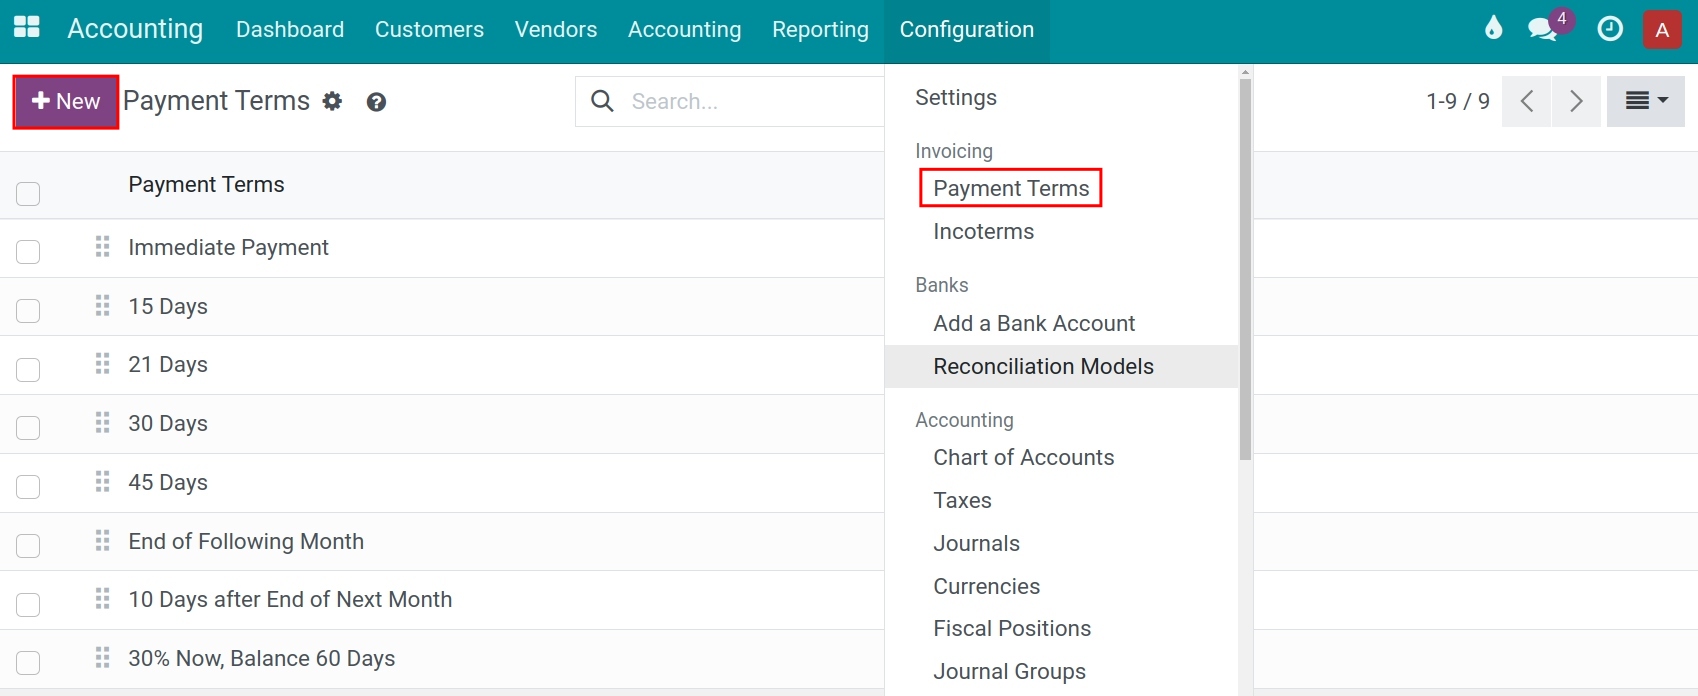Check the End of Following Month checkbox
1698x696 pixels.
(x=28, y=546)
